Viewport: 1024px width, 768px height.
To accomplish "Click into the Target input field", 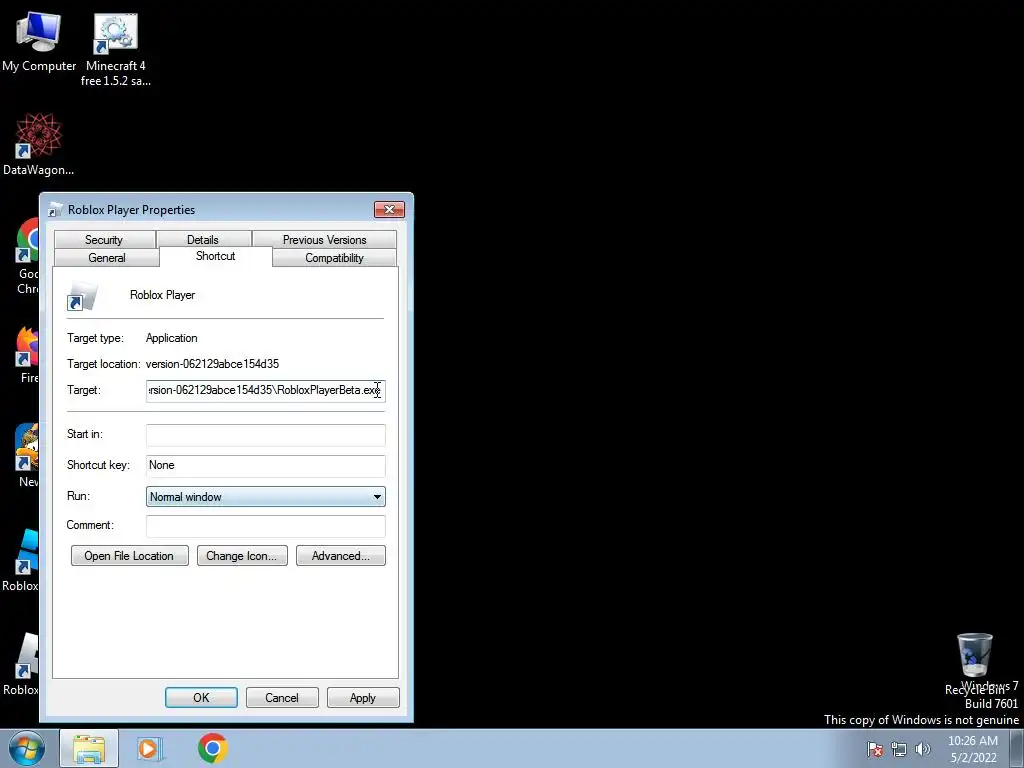I will pyautogui.click(x=265, y=391).
